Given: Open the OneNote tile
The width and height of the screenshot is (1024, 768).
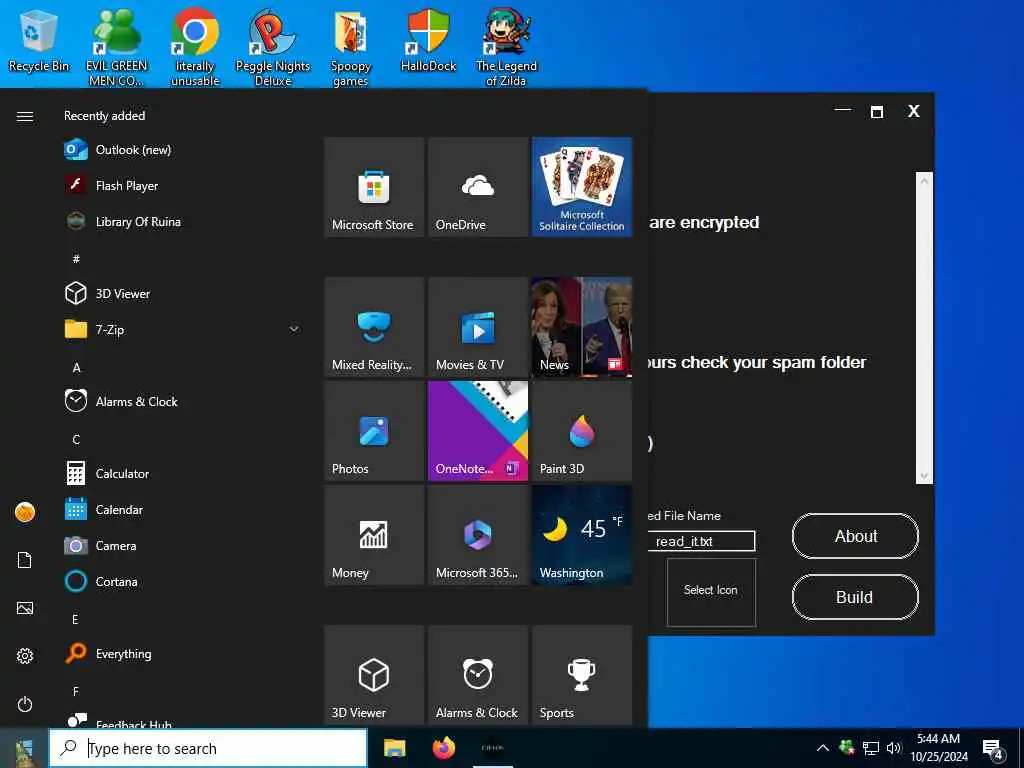Looking at the screenshot, I should (x=478, y=431).
